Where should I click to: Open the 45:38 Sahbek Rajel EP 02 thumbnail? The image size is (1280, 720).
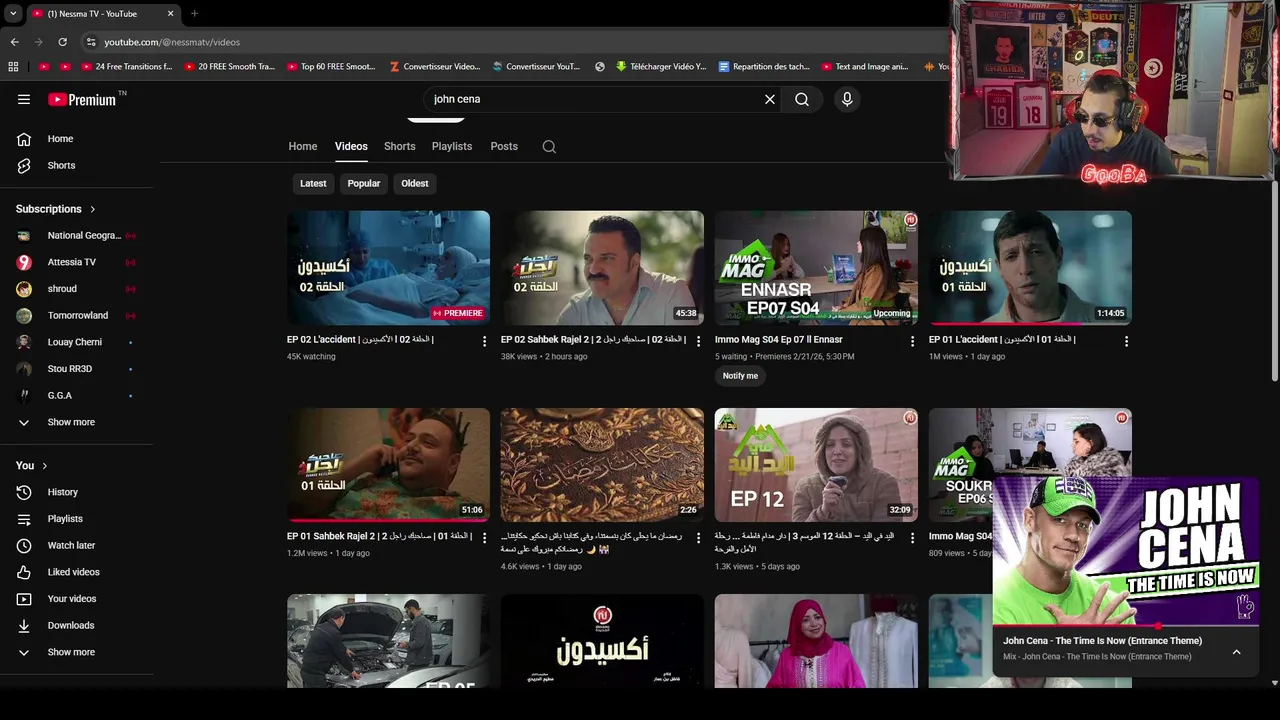602,267
